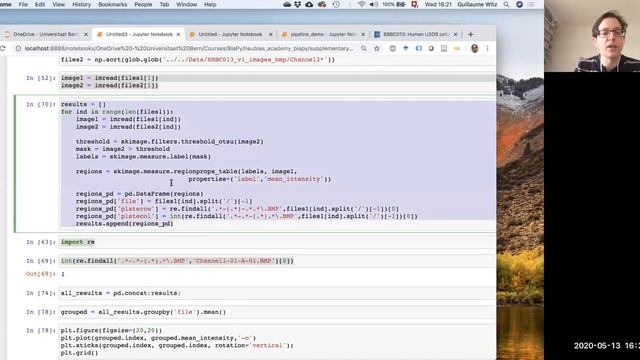
Task: Click the files2 = np.sort code line
Action: [198, 60]
